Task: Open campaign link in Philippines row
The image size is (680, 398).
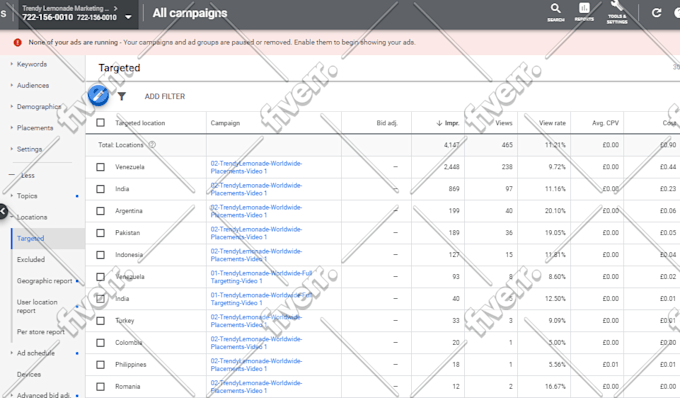Action: [x=256, y=365]
